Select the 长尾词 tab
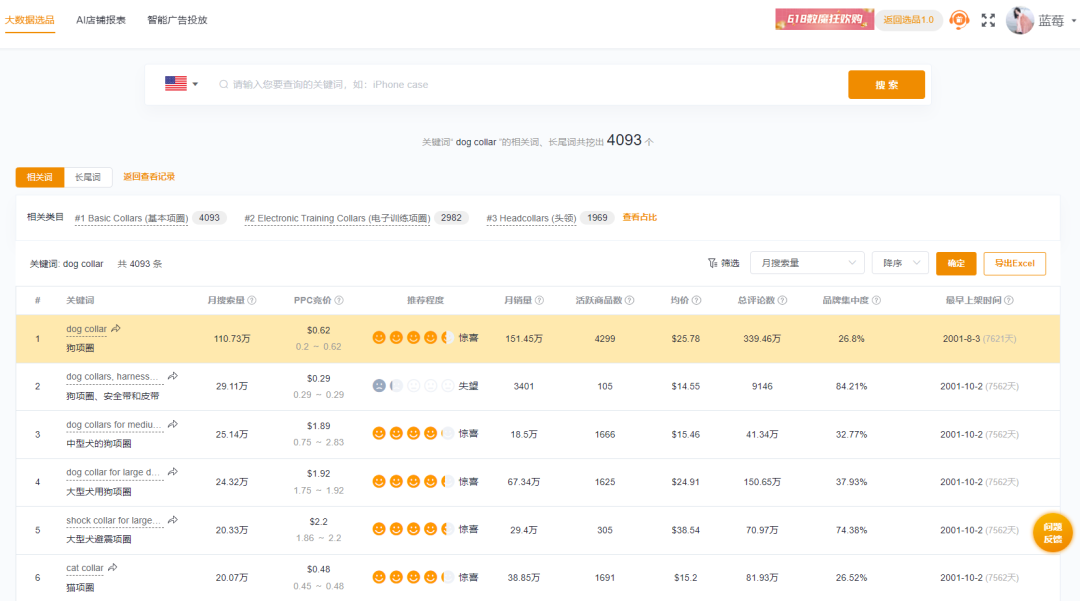Viewport: 1080px width, 601px height. (88, 177)
